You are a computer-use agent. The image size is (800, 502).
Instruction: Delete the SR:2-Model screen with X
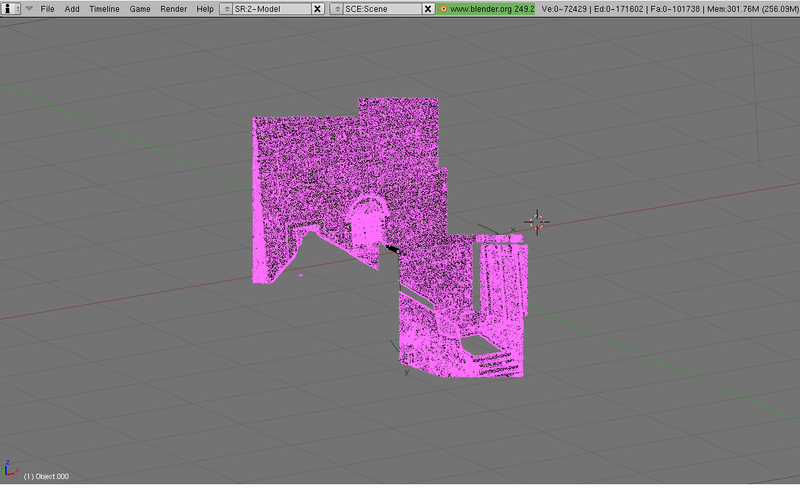point(317,9)
